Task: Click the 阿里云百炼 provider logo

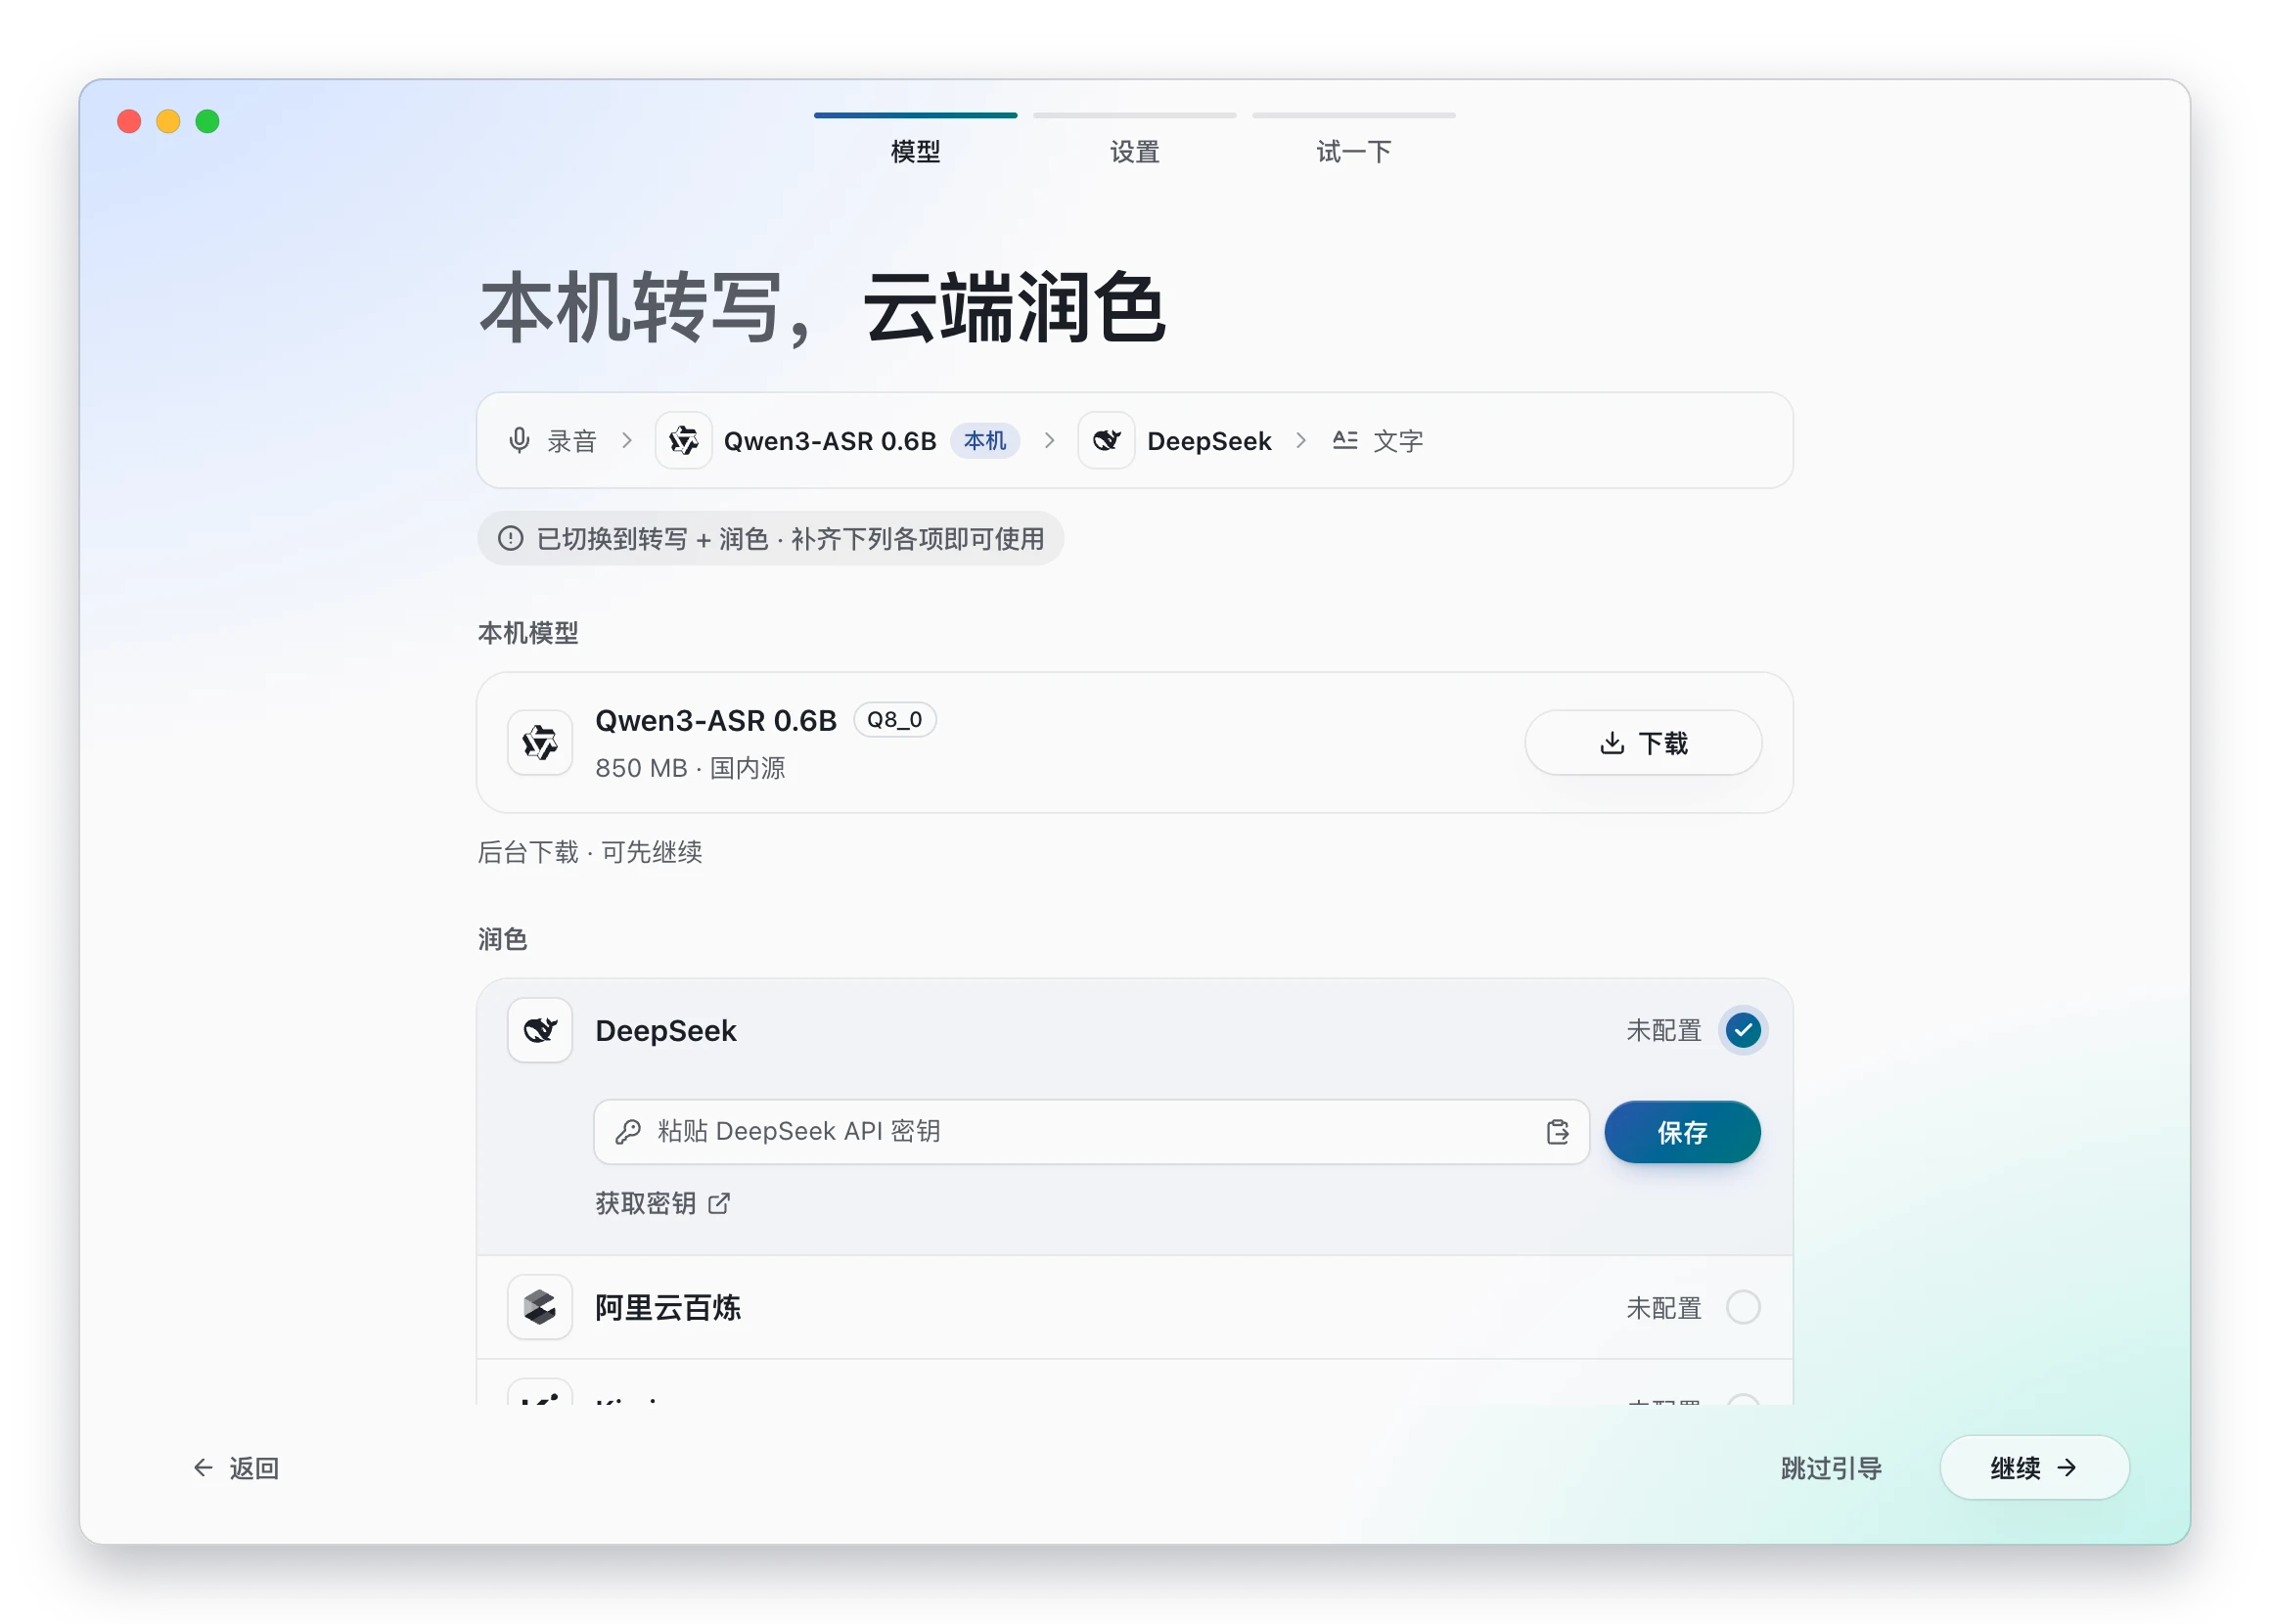Action: (540, 1307)
